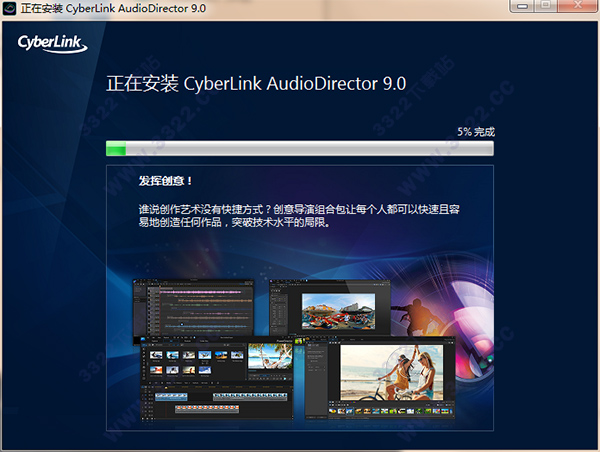Close the AudioDirector installer window
The width and height of the screenshot is (600, 452).
(x=579, y=7)
